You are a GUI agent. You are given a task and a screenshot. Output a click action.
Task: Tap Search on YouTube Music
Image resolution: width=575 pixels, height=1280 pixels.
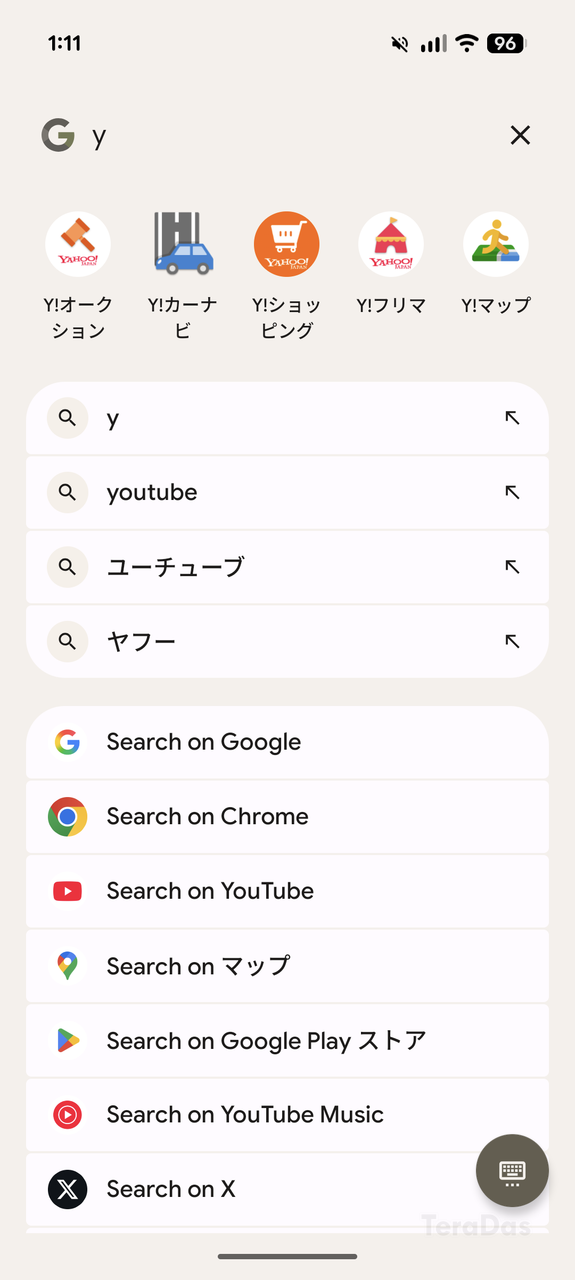click(287, 1115)
